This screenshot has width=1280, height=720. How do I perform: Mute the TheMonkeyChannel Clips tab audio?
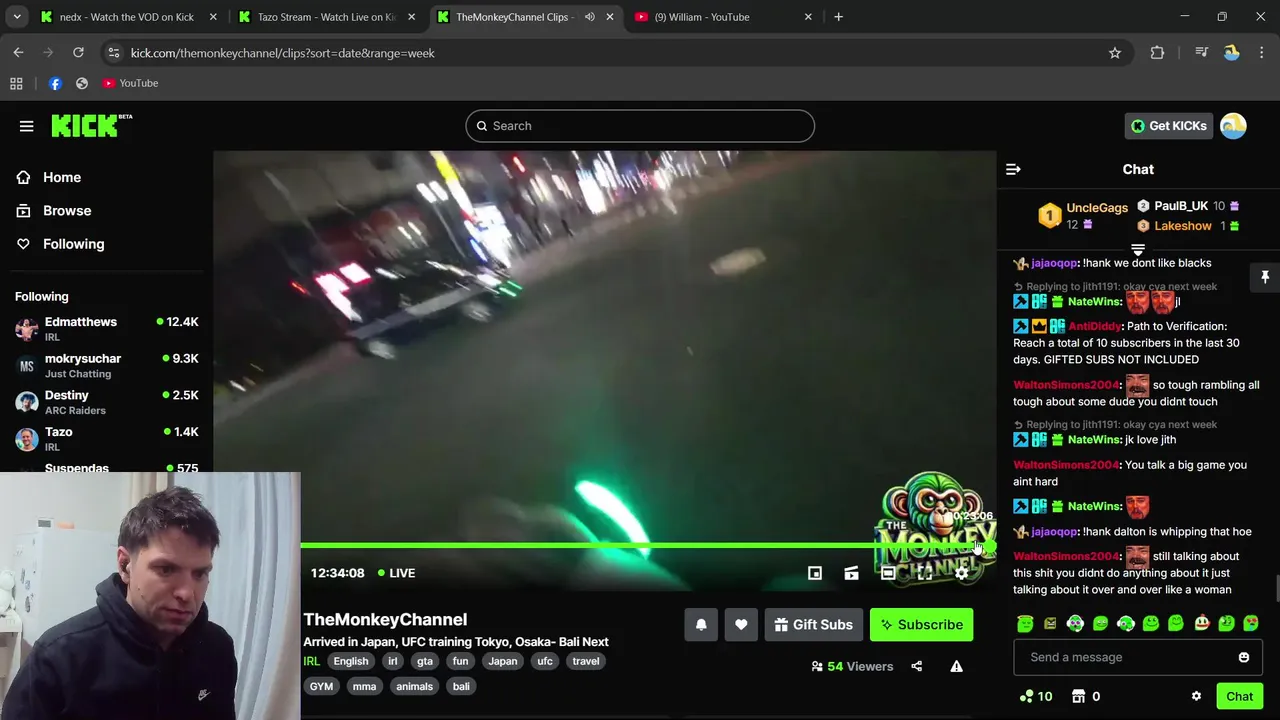tap(589, 17)
